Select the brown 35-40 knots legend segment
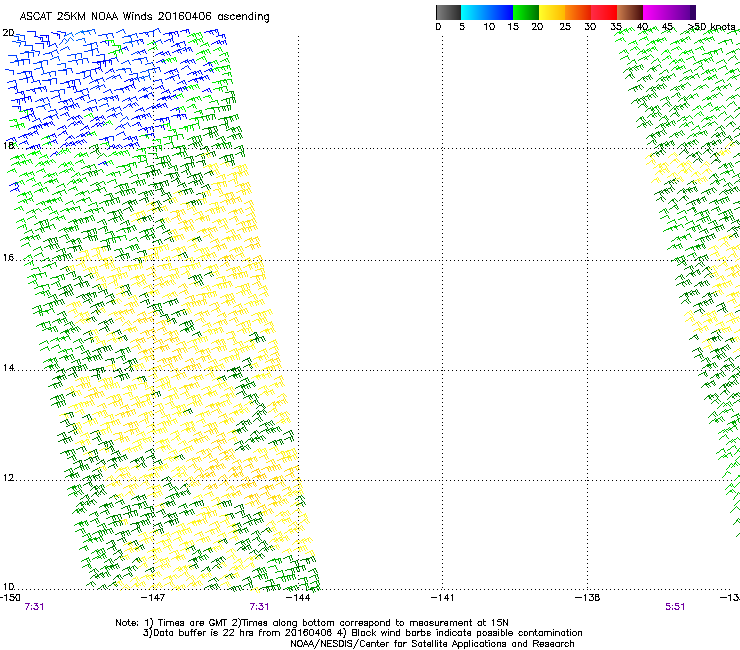The height and width of the screenshot is (650, 740). point(630,12)
